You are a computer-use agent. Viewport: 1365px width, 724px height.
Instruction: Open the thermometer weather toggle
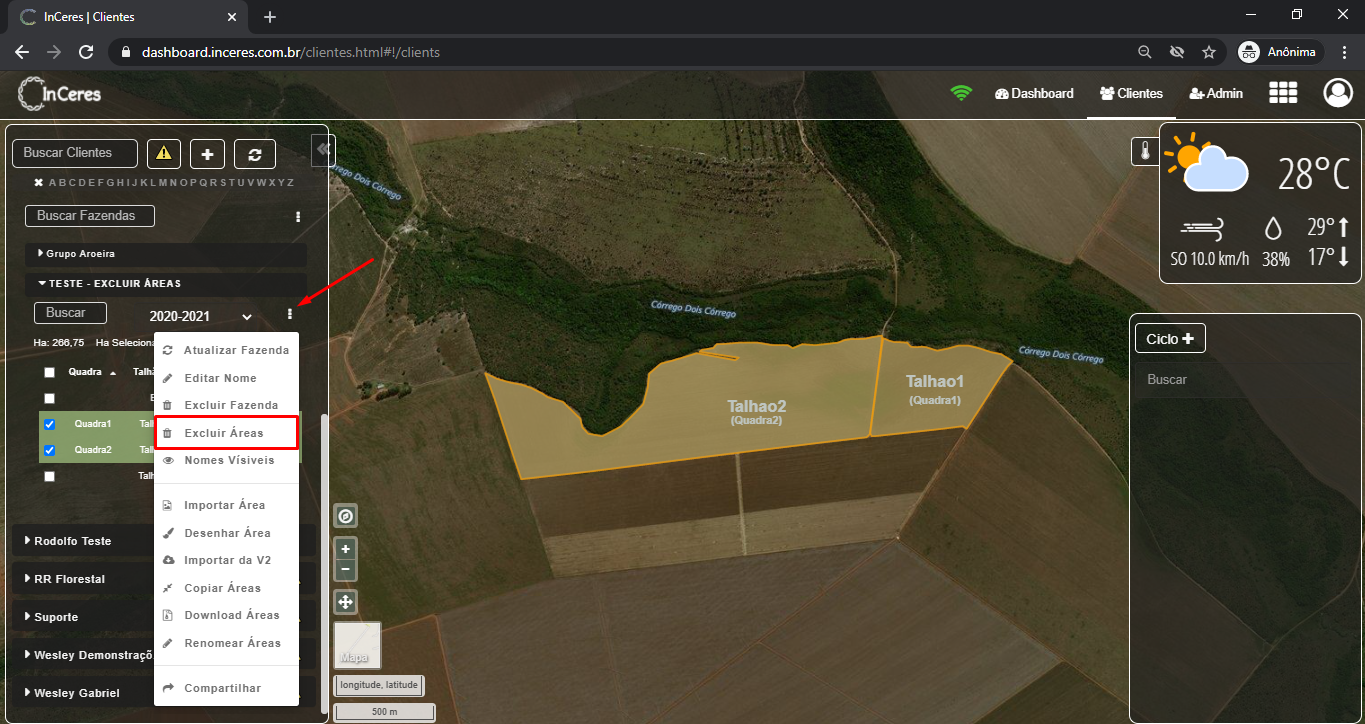click(x=1144, y=152)
